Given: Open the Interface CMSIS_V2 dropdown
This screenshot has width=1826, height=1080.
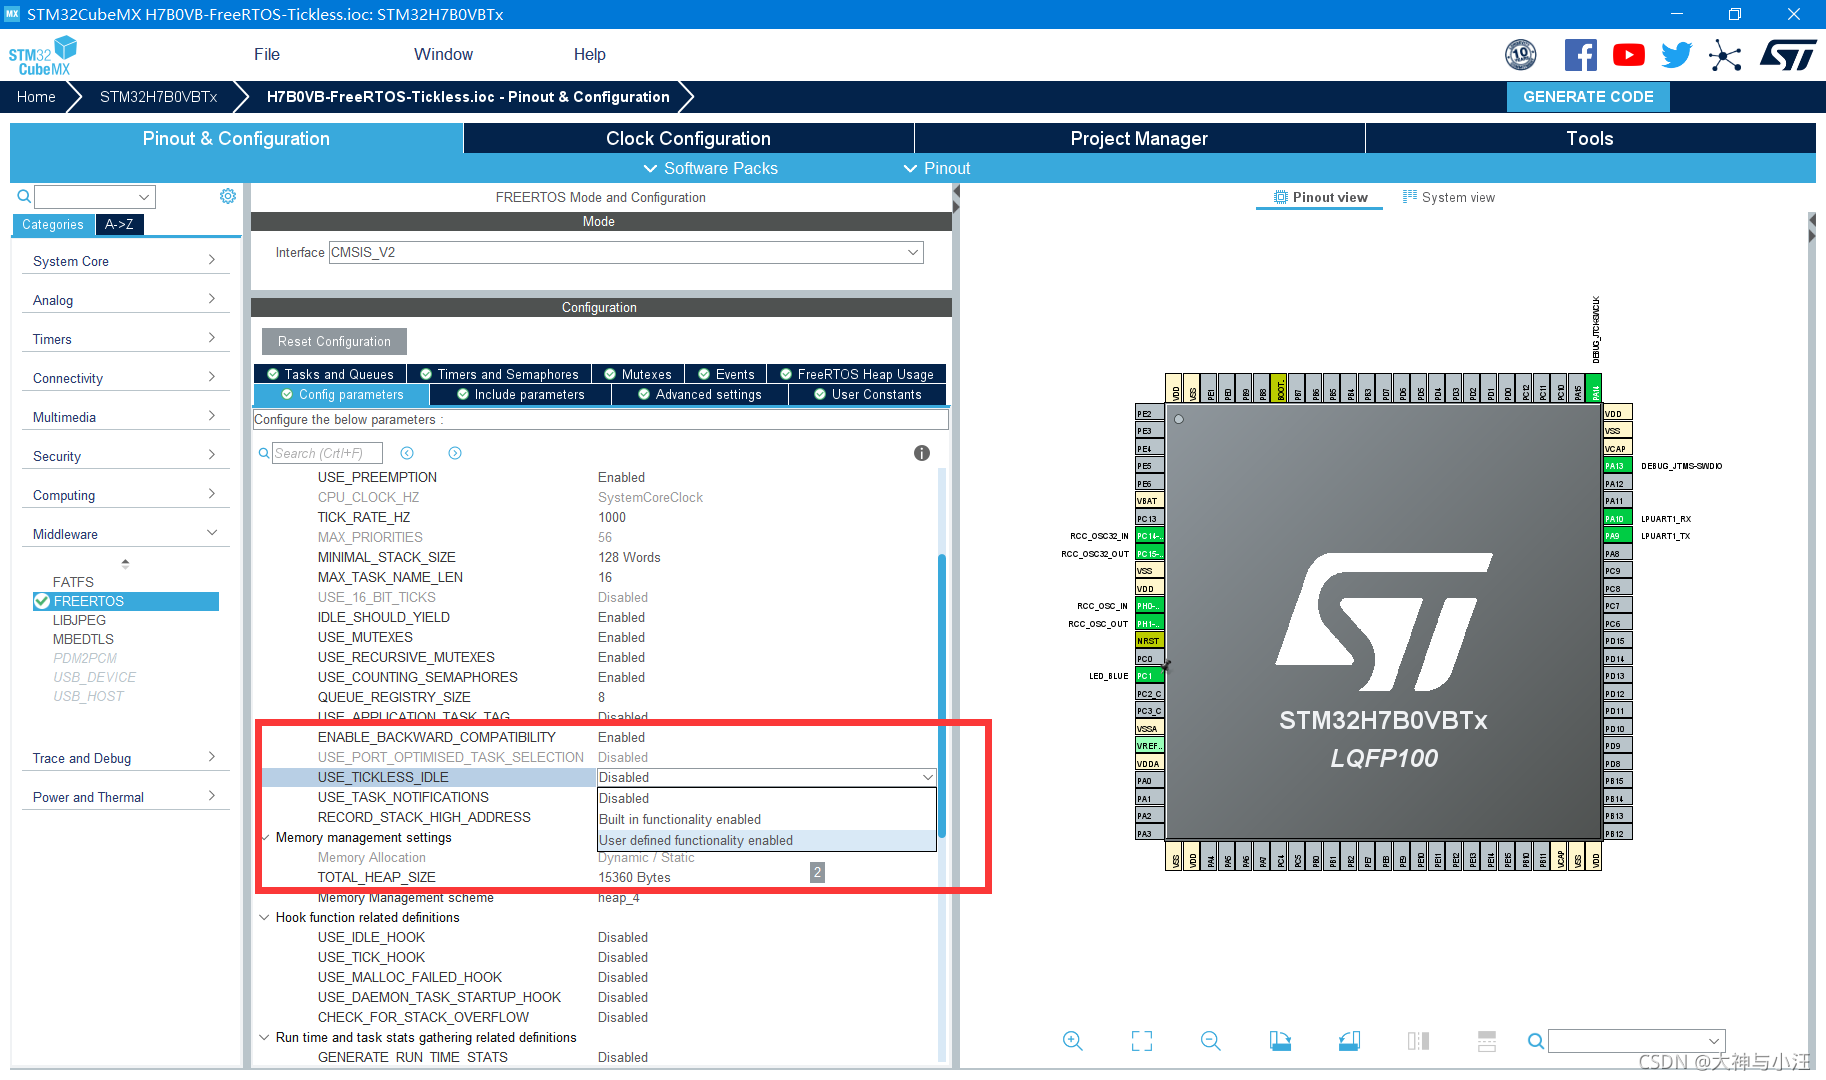Looking at the screenshot, I should [x=911, y=252].
